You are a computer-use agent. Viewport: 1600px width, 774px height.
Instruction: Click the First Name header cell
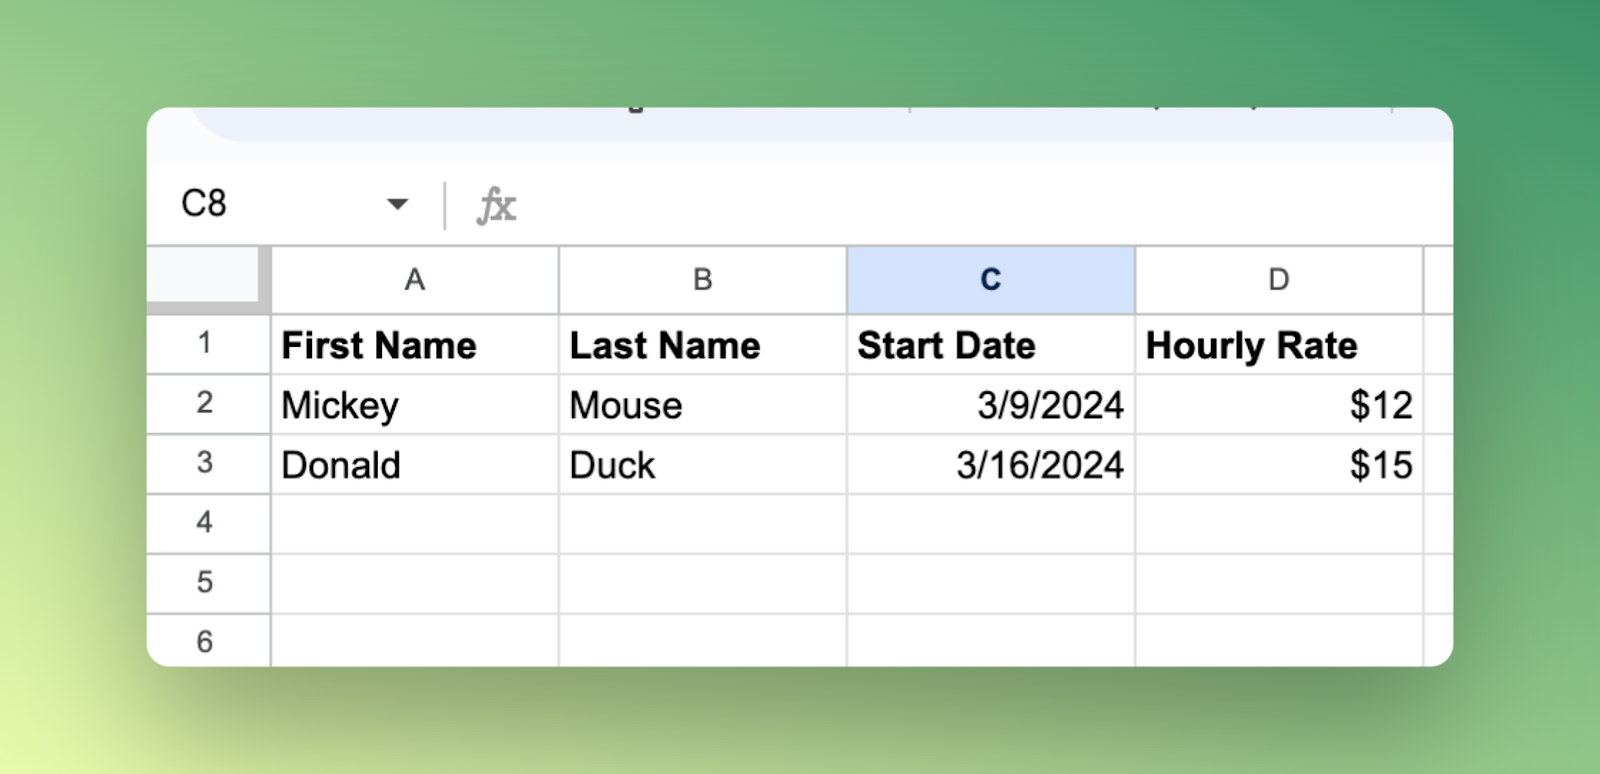click(x=415, y=345)
